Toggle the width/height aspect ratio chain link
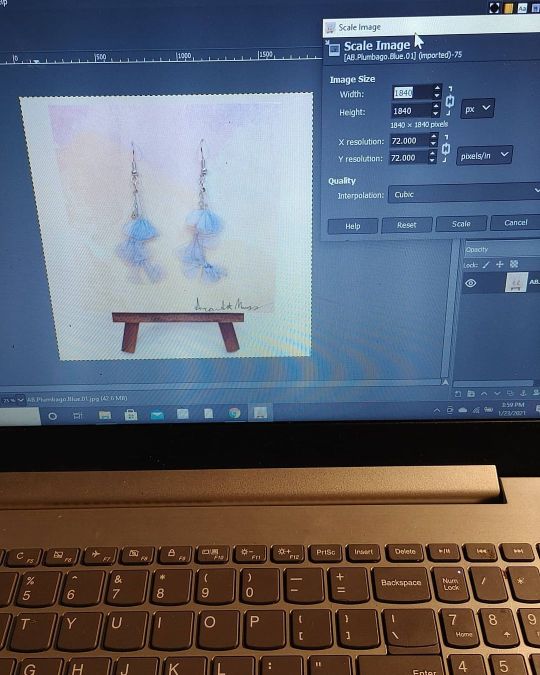Image resolution: width=540 pixels, height=675 pixels. tap(450, 102)
